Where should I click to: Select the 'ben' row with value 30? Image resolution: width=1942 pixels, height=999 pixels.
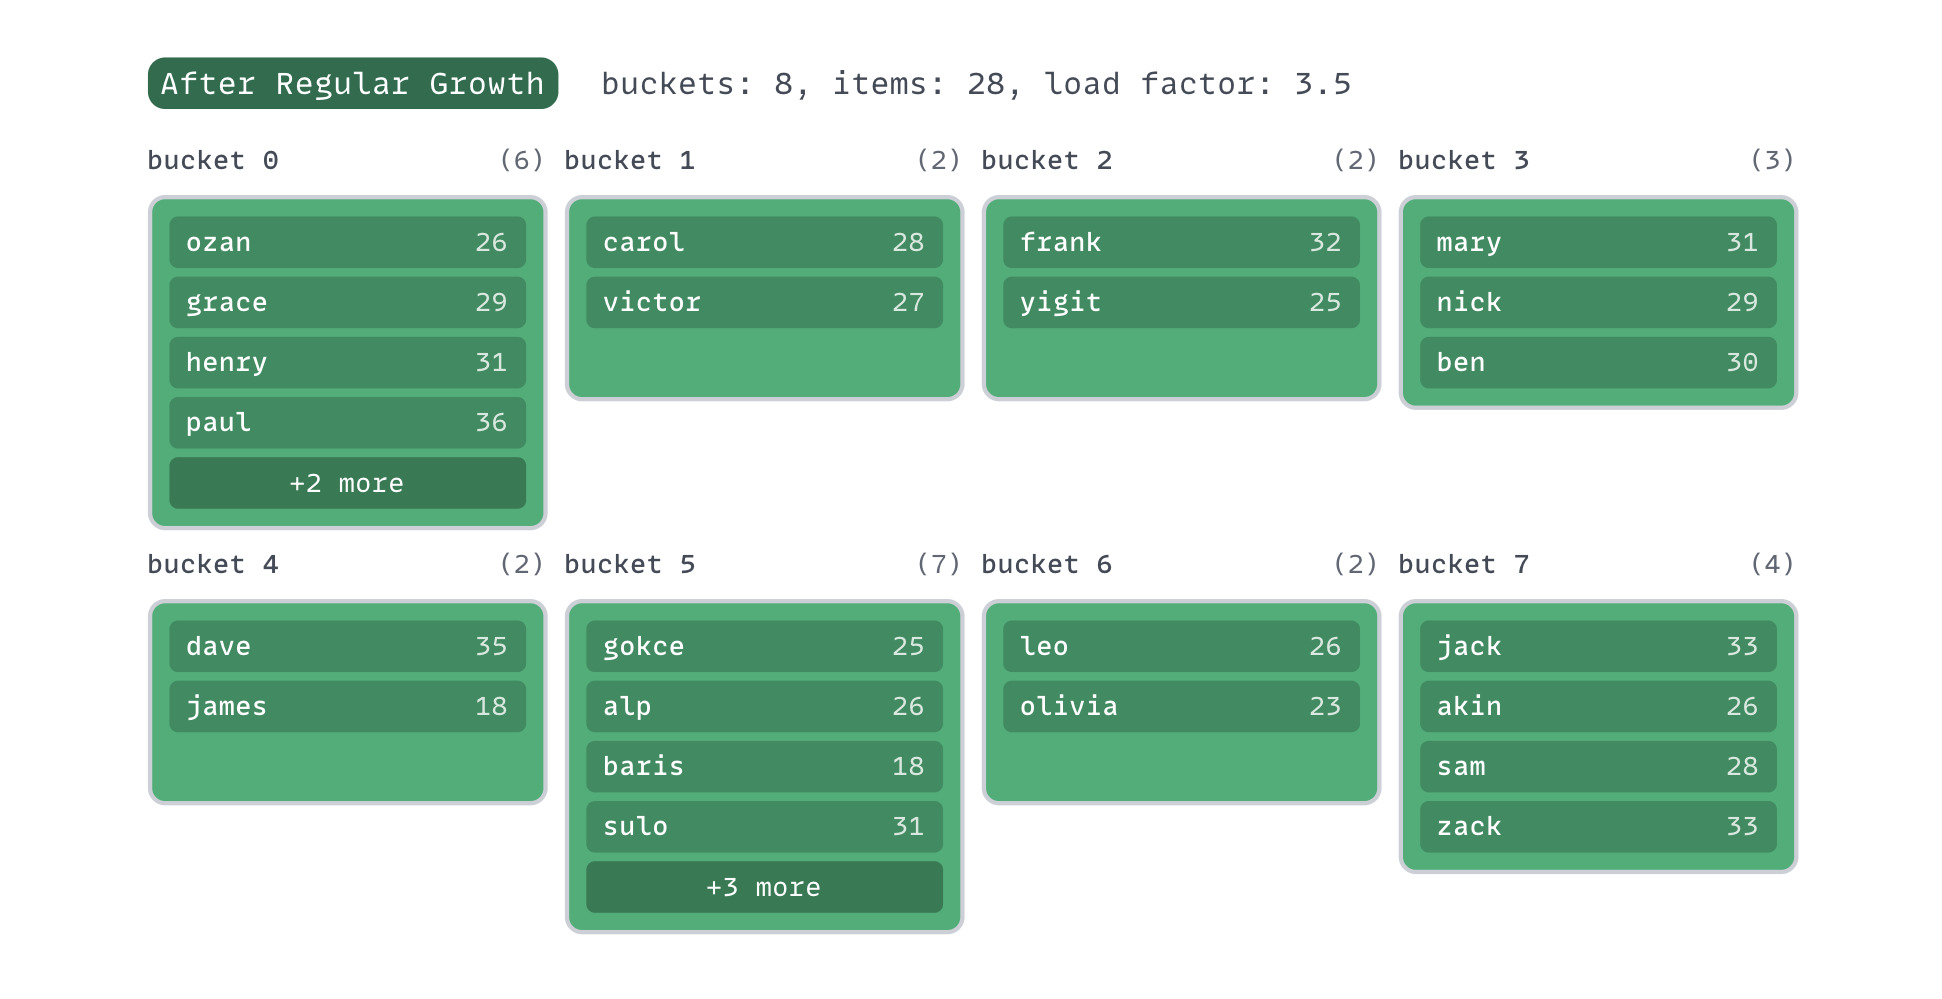click(x=1598, y=362)
